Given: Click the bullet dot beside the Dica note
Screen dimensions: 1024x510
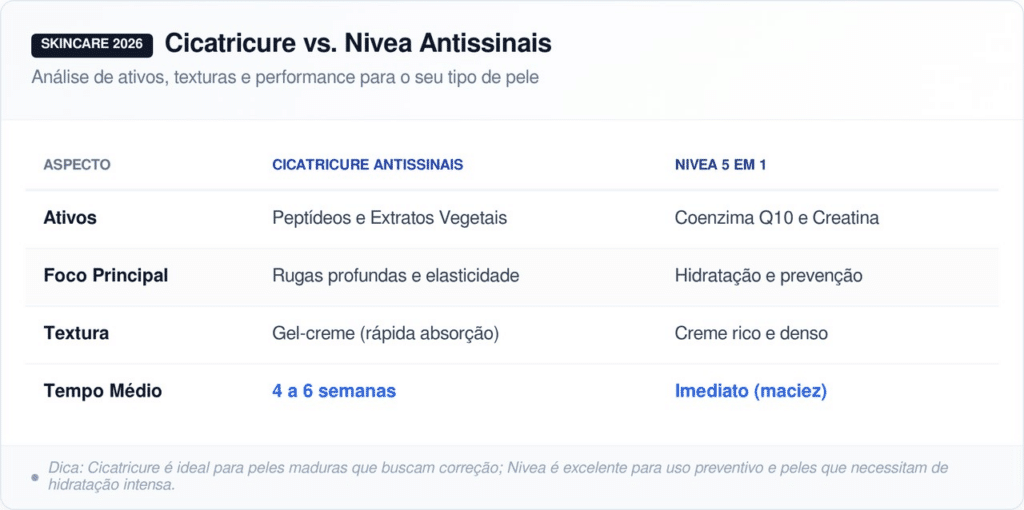Looking at the screenshot, I should click(35, 477).
